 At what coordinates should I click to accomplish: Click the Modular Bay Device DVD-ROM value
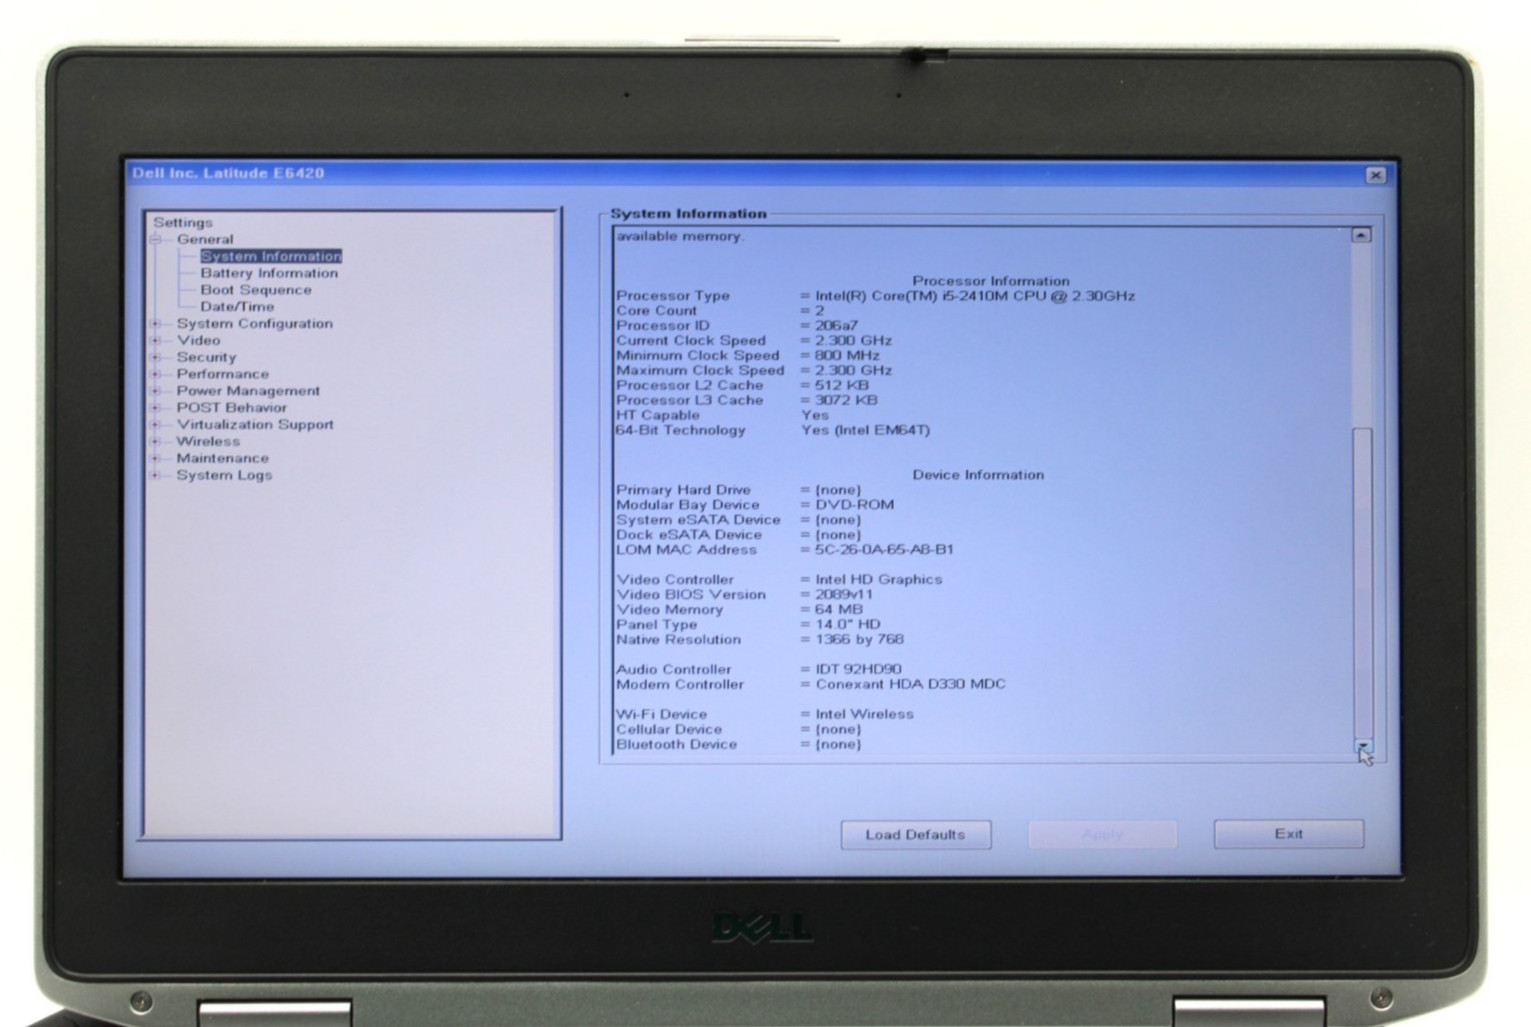pyautogui.click(x=854, y=505)
